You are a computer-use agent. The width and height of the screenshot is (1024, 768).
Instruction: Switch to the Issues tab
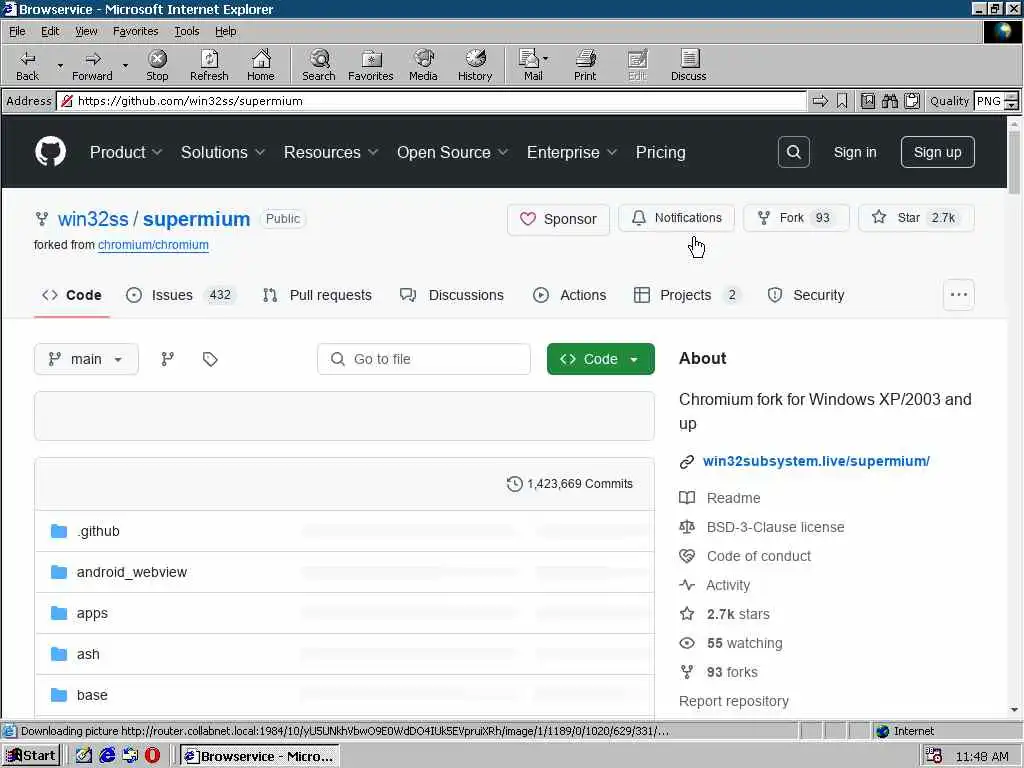tap(180, 295)
